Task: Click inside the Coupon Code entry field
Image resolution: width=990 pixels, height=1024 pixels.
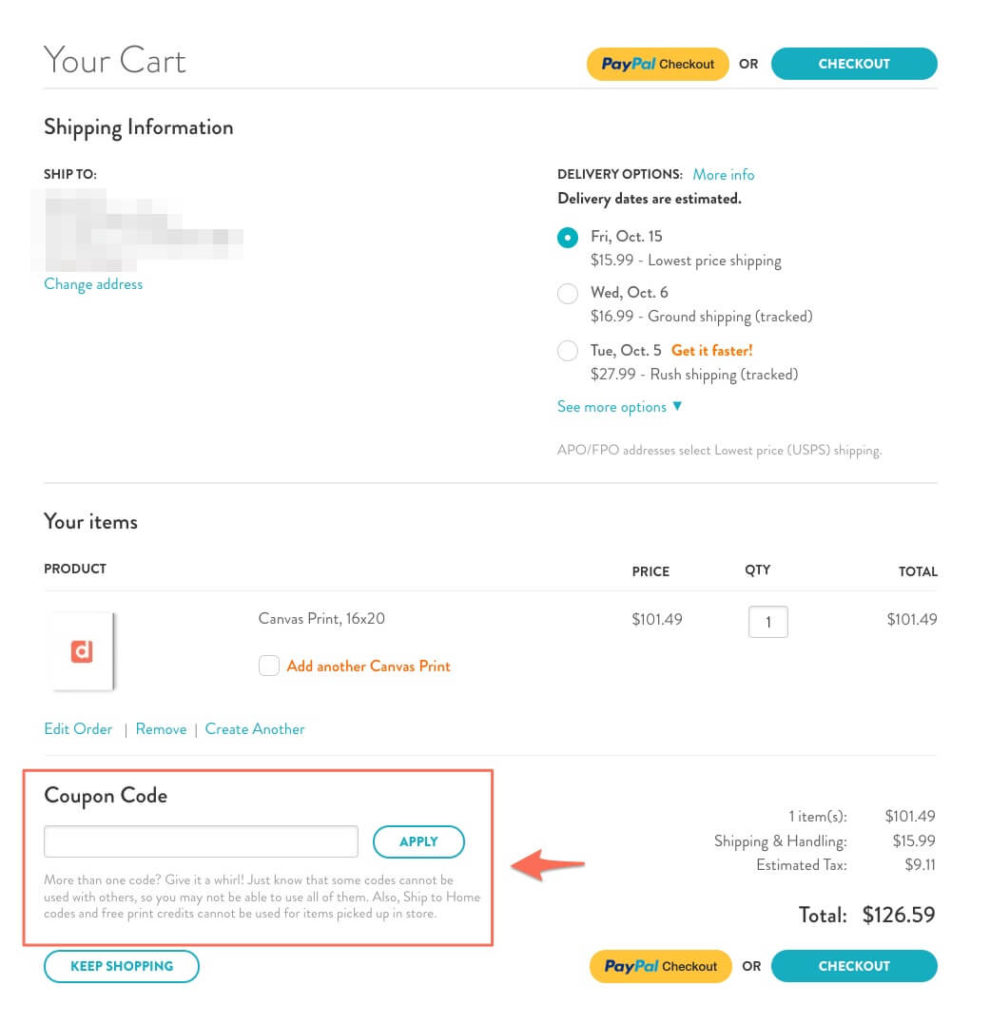Action: (x=200, y=841)
